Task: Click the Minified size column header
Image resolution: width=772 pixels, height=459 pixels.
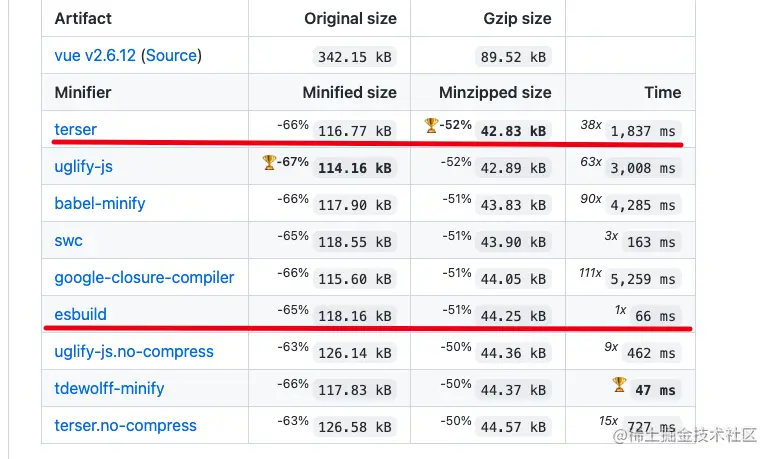Action: click(350, 93)
